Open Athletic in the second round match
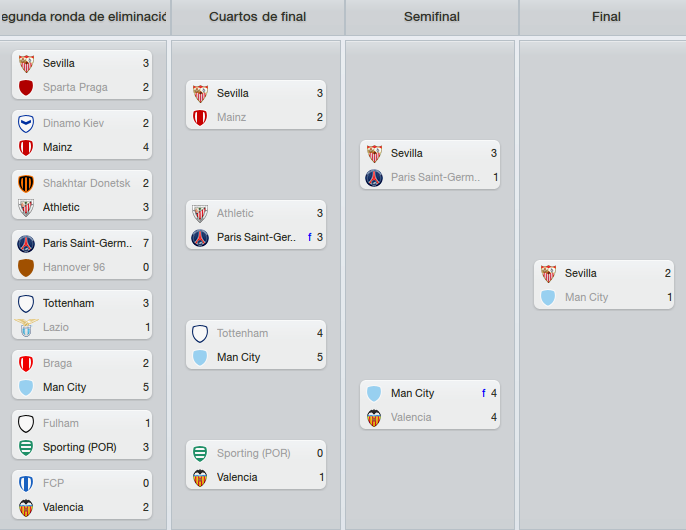 tap(61, 207)
